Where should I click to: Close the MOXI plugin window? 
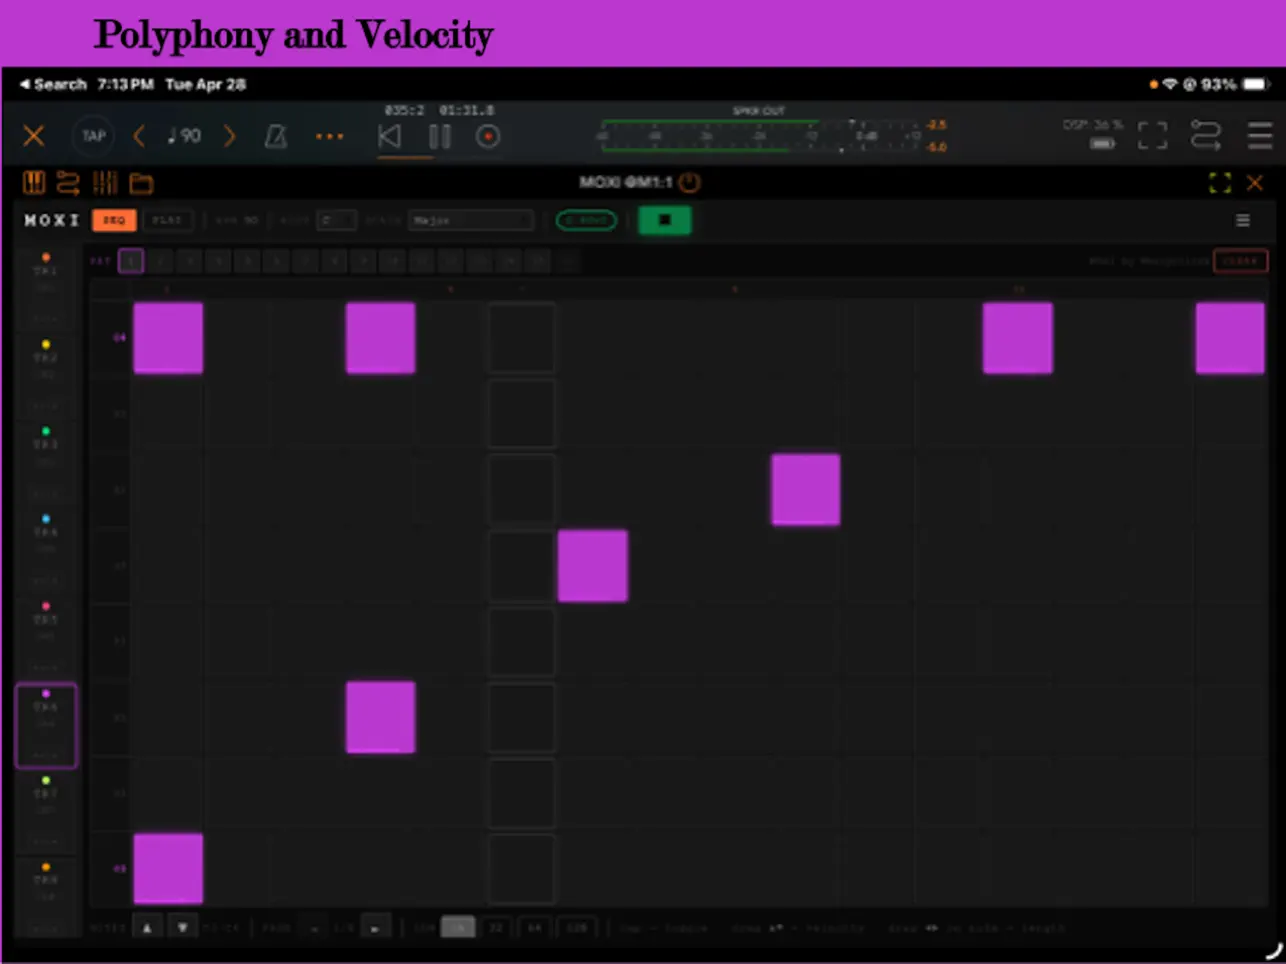coord(1255,182)
